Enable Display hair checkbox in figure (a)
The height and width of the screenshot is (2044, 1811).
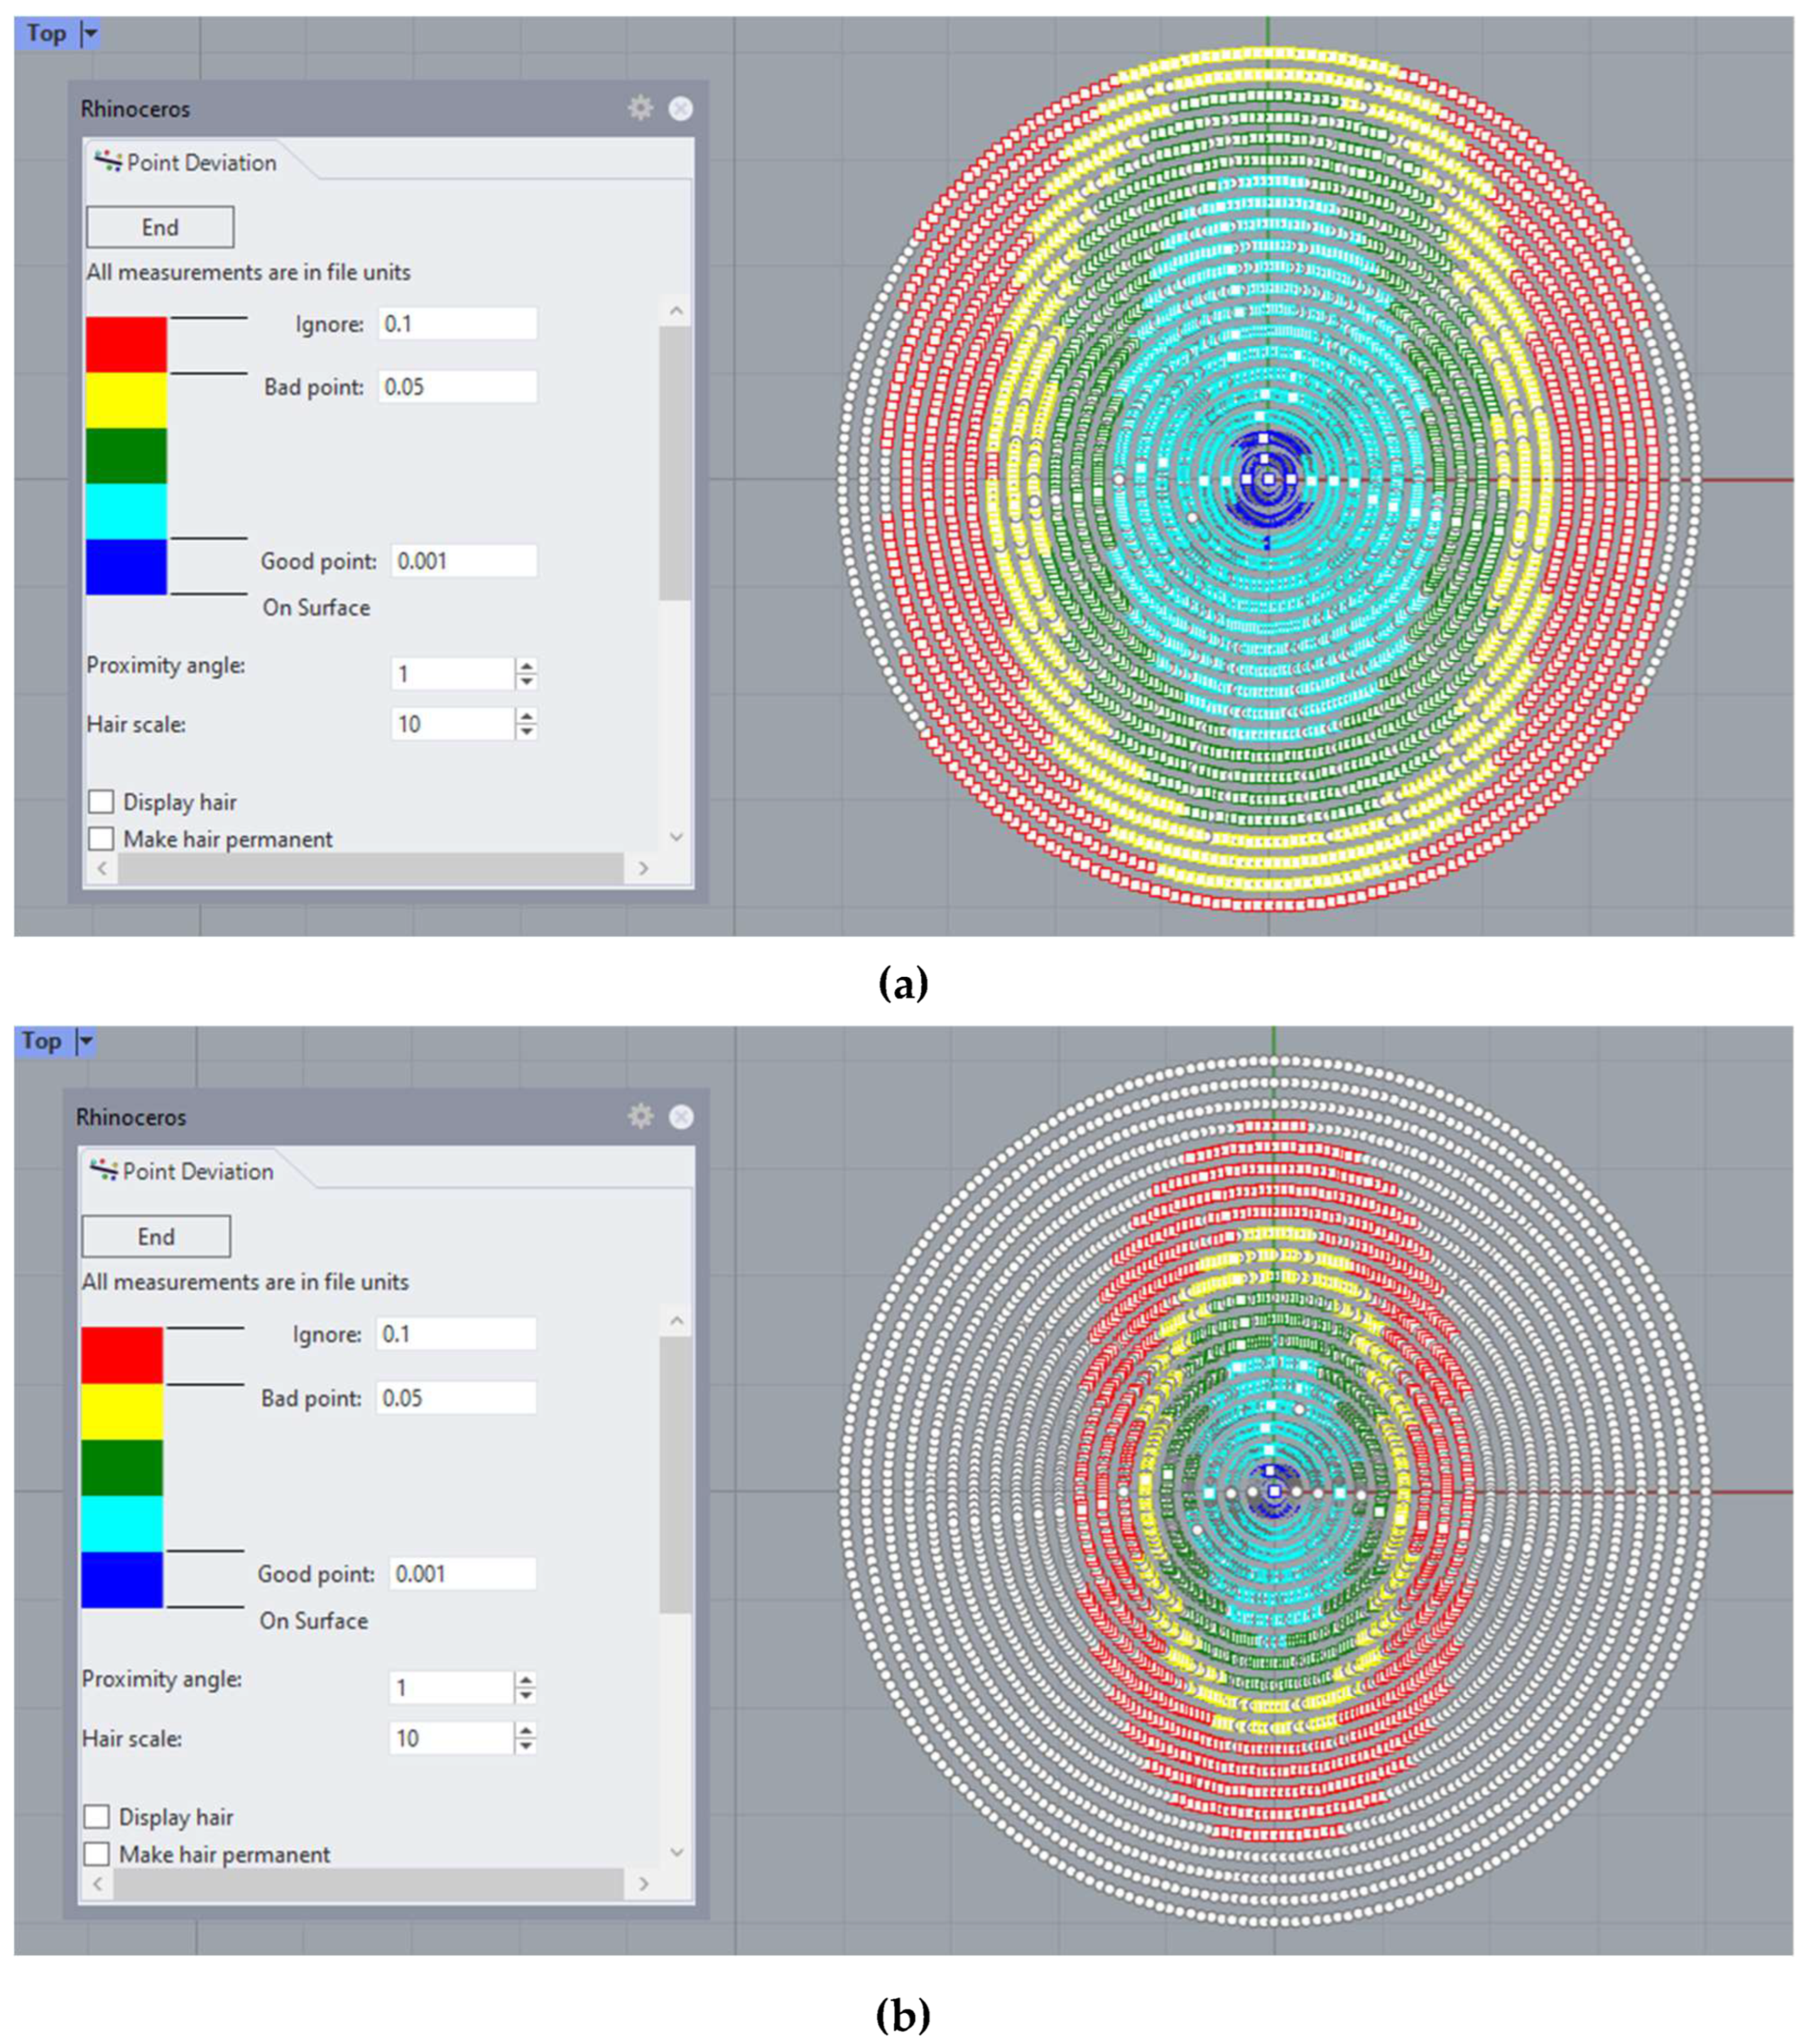101,802
